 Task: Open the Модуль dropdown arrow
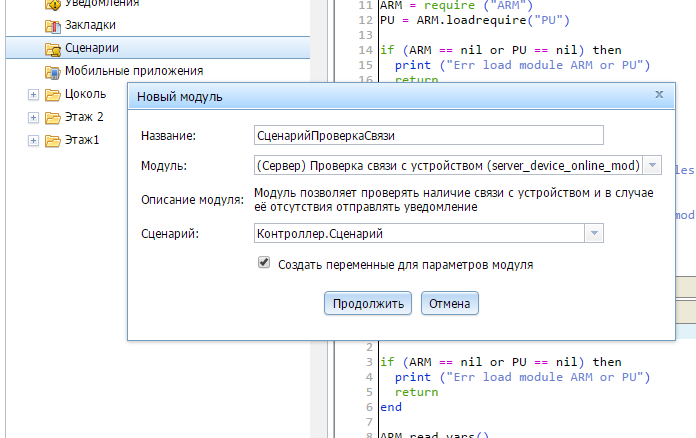tap(652, 165)
